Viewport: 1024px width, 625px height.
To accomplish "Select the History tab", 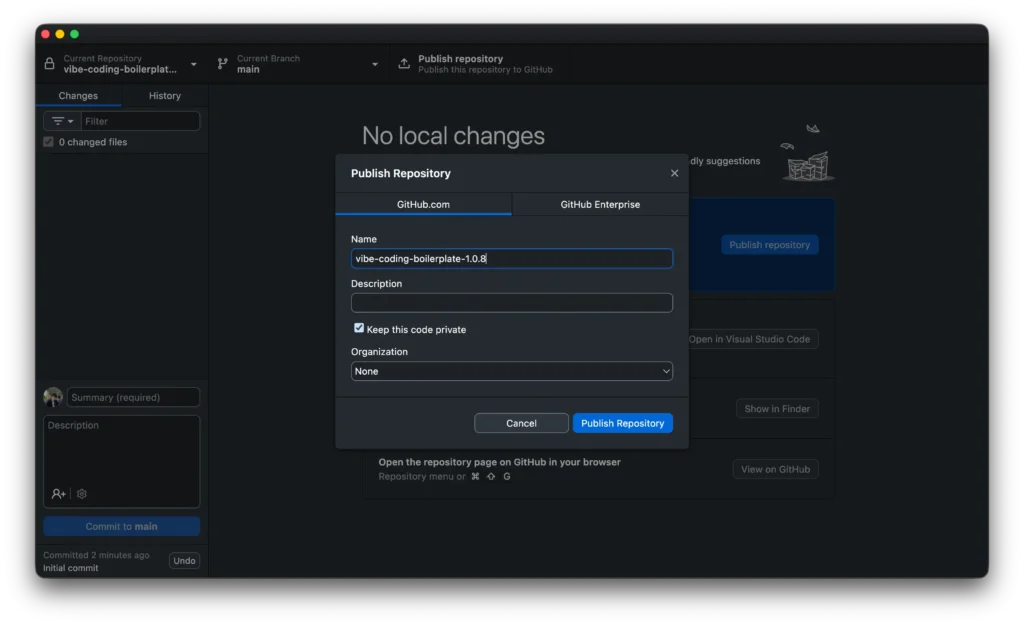I will [165, 95].
